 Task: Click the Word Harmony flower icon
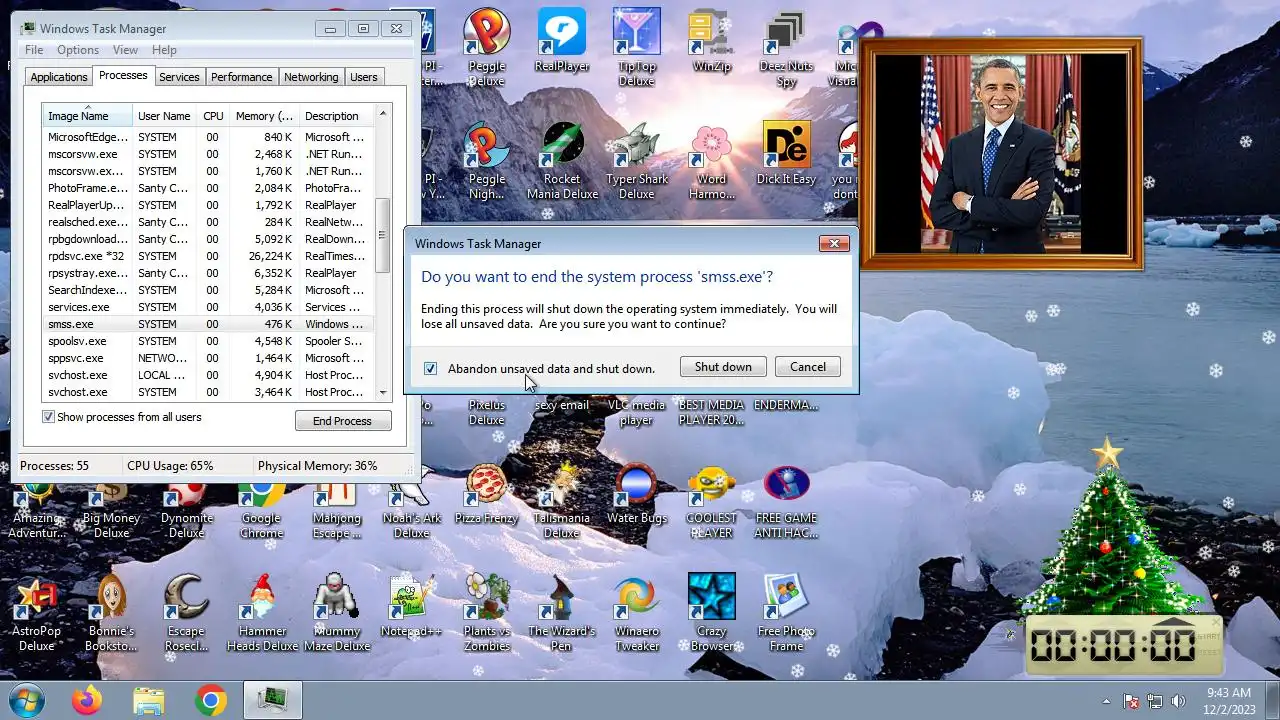(x=712, y=160)
